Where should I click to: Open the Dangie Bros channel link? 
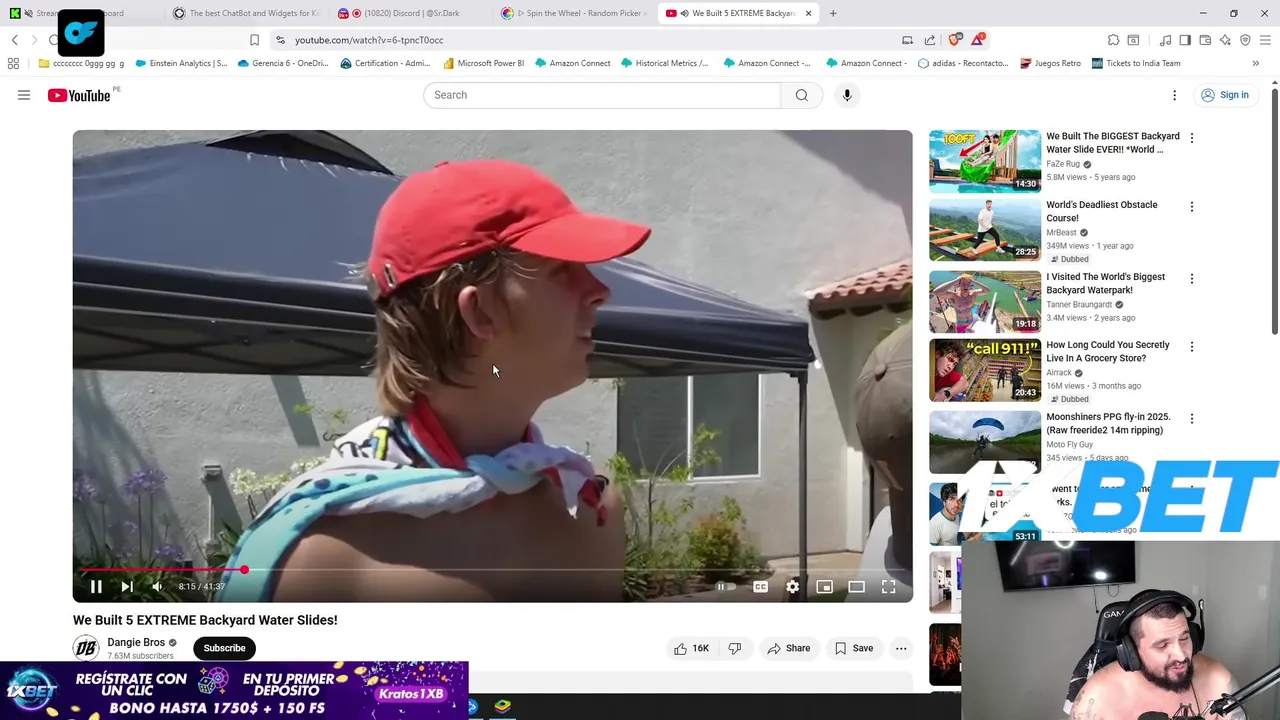pyautogui.click(x=136, y=642)
